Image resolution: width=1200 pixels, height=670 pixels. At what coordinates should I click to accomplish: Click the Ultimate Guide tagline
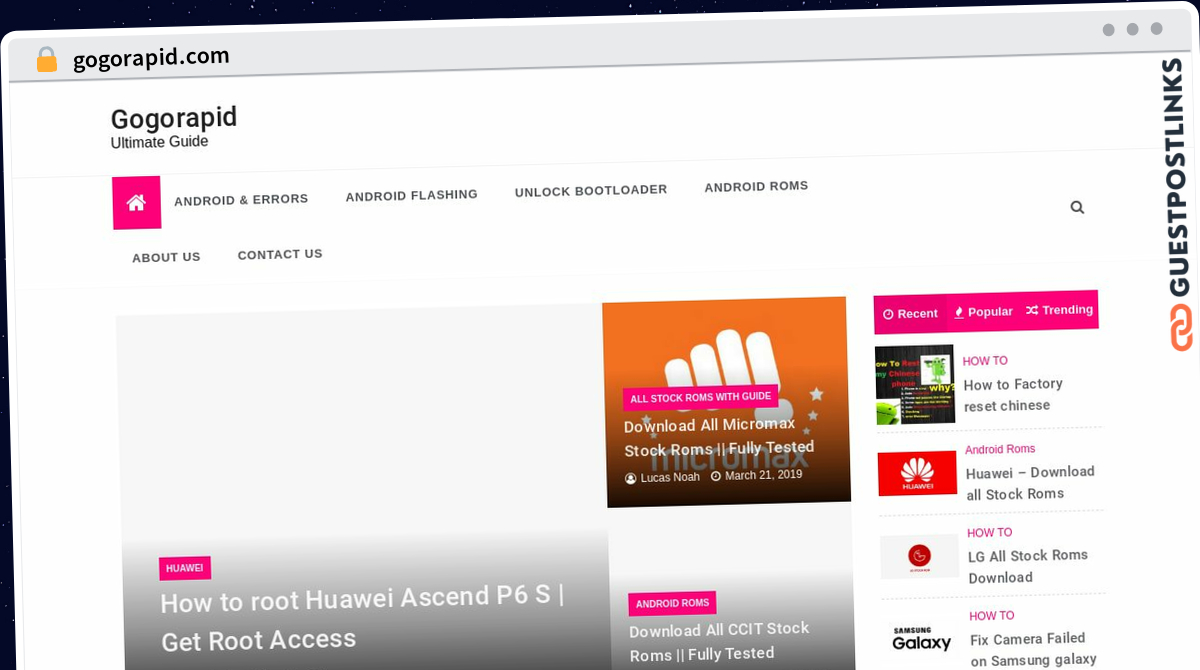click(159, 142)
